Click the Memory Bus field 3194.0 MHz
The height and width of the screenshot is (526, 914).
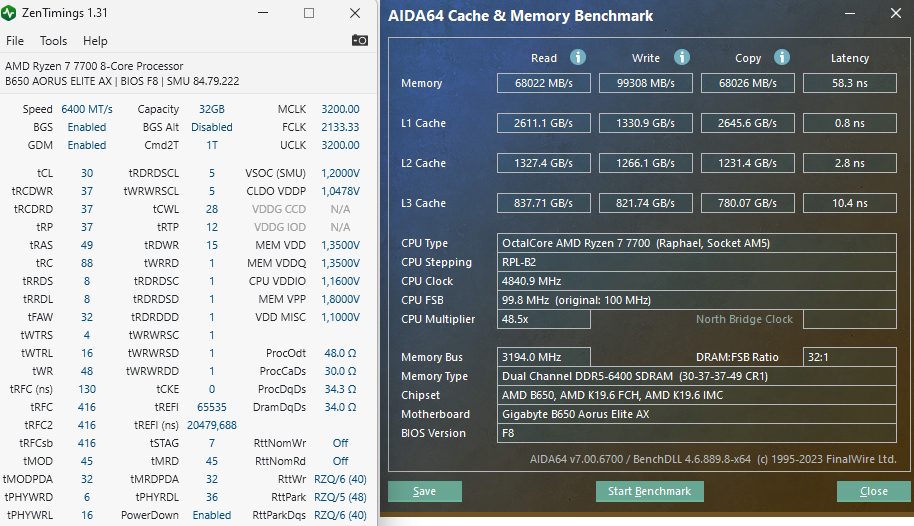click(544, 357)
